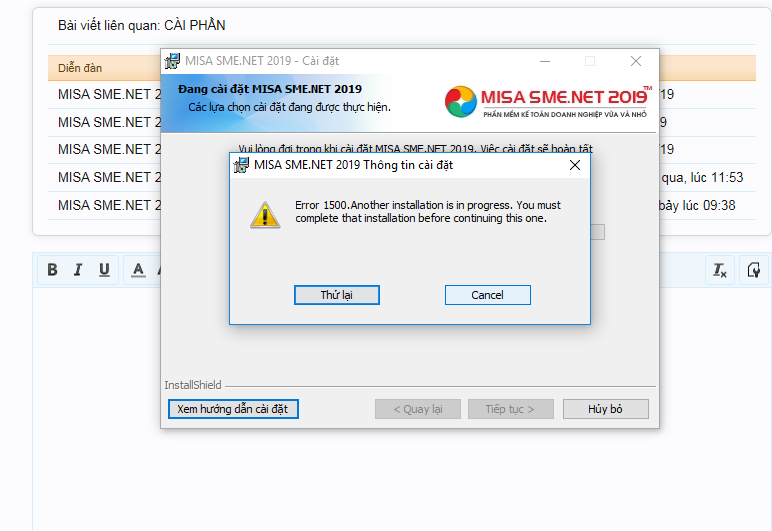Click the disabled Tiếp tục button

coord(511,409)
